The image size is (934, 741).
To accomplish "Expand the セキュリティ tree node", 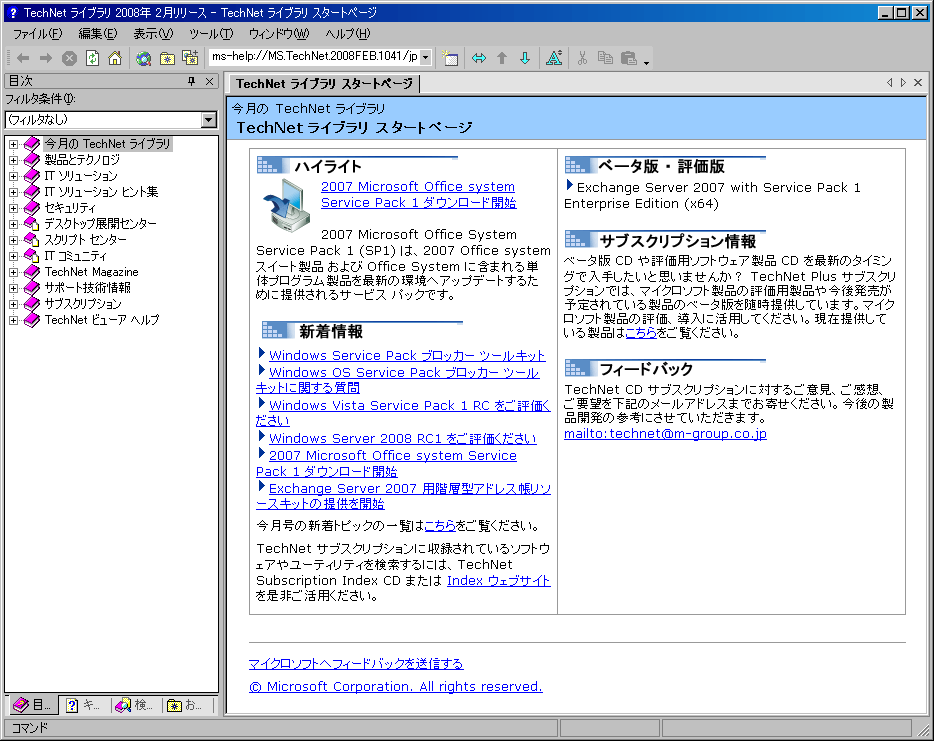I will [x=14, y=208].
